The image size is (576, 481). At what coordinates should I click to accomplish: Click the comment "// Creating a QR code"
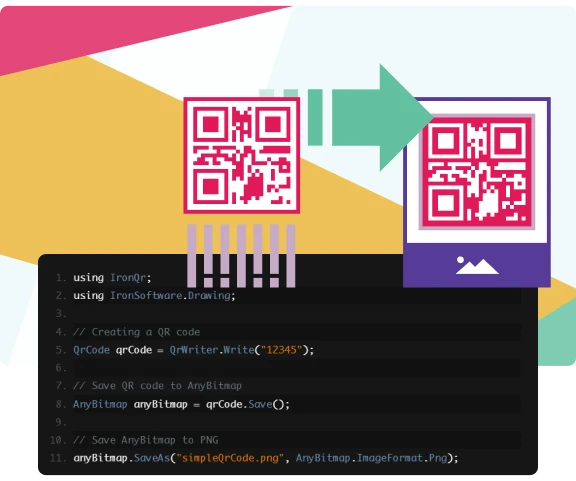pyautogui.click(x=137, y=332)
